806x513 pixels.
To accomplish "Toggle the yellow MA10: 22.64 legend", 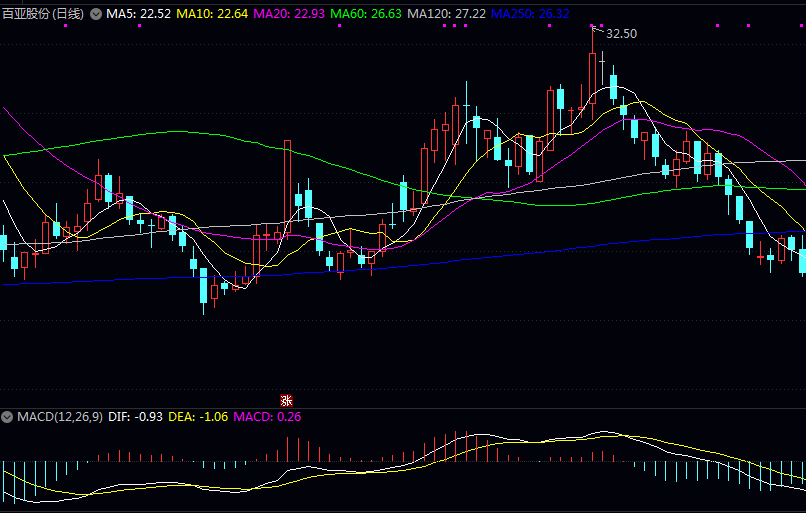I will click(x=212, y=14).
